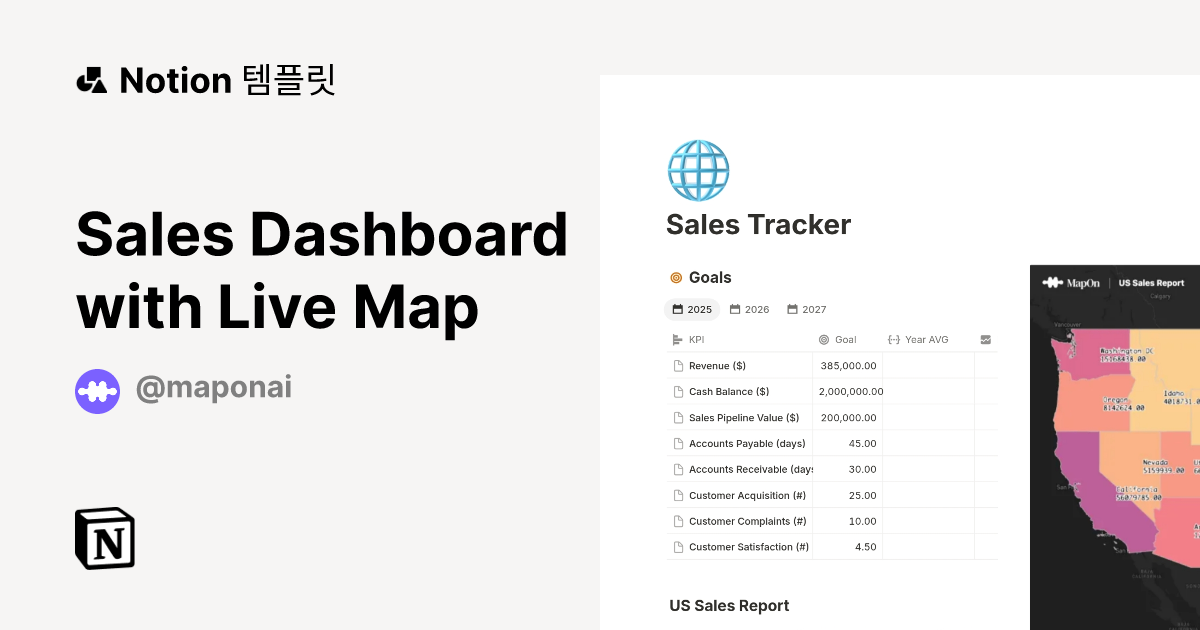Click the page icon beside Revenue ($)
This screenshot has height=630, width=1200.
tap(680, 365)
